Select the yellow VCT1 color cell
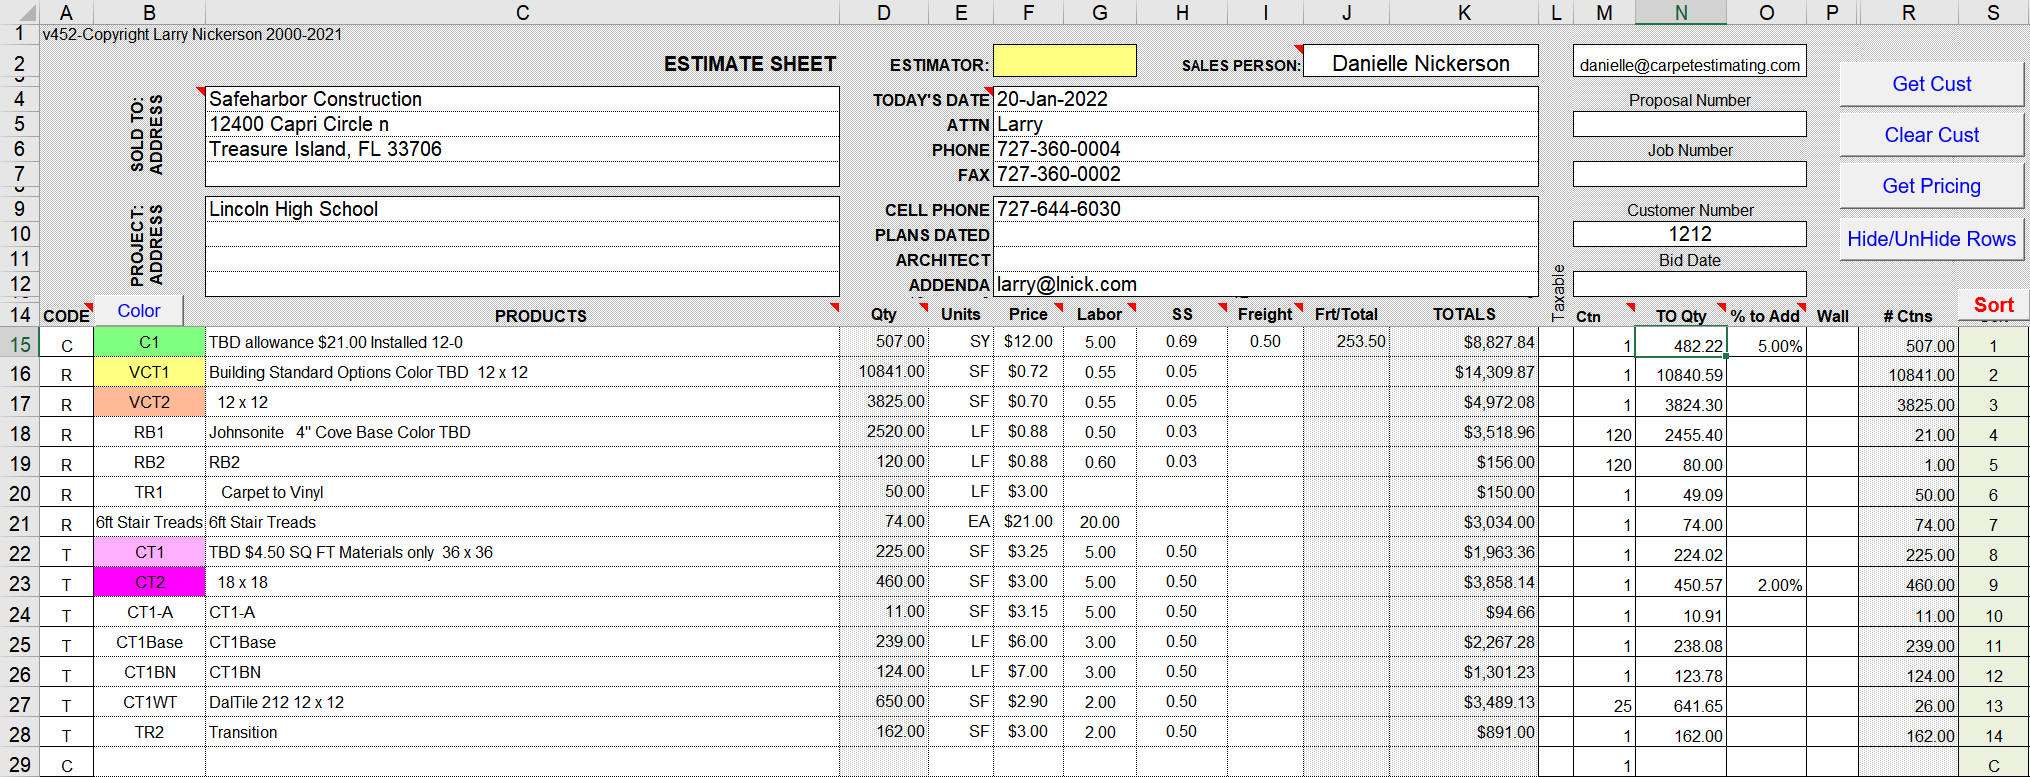 pyautogui.click(x=149, y=372)
